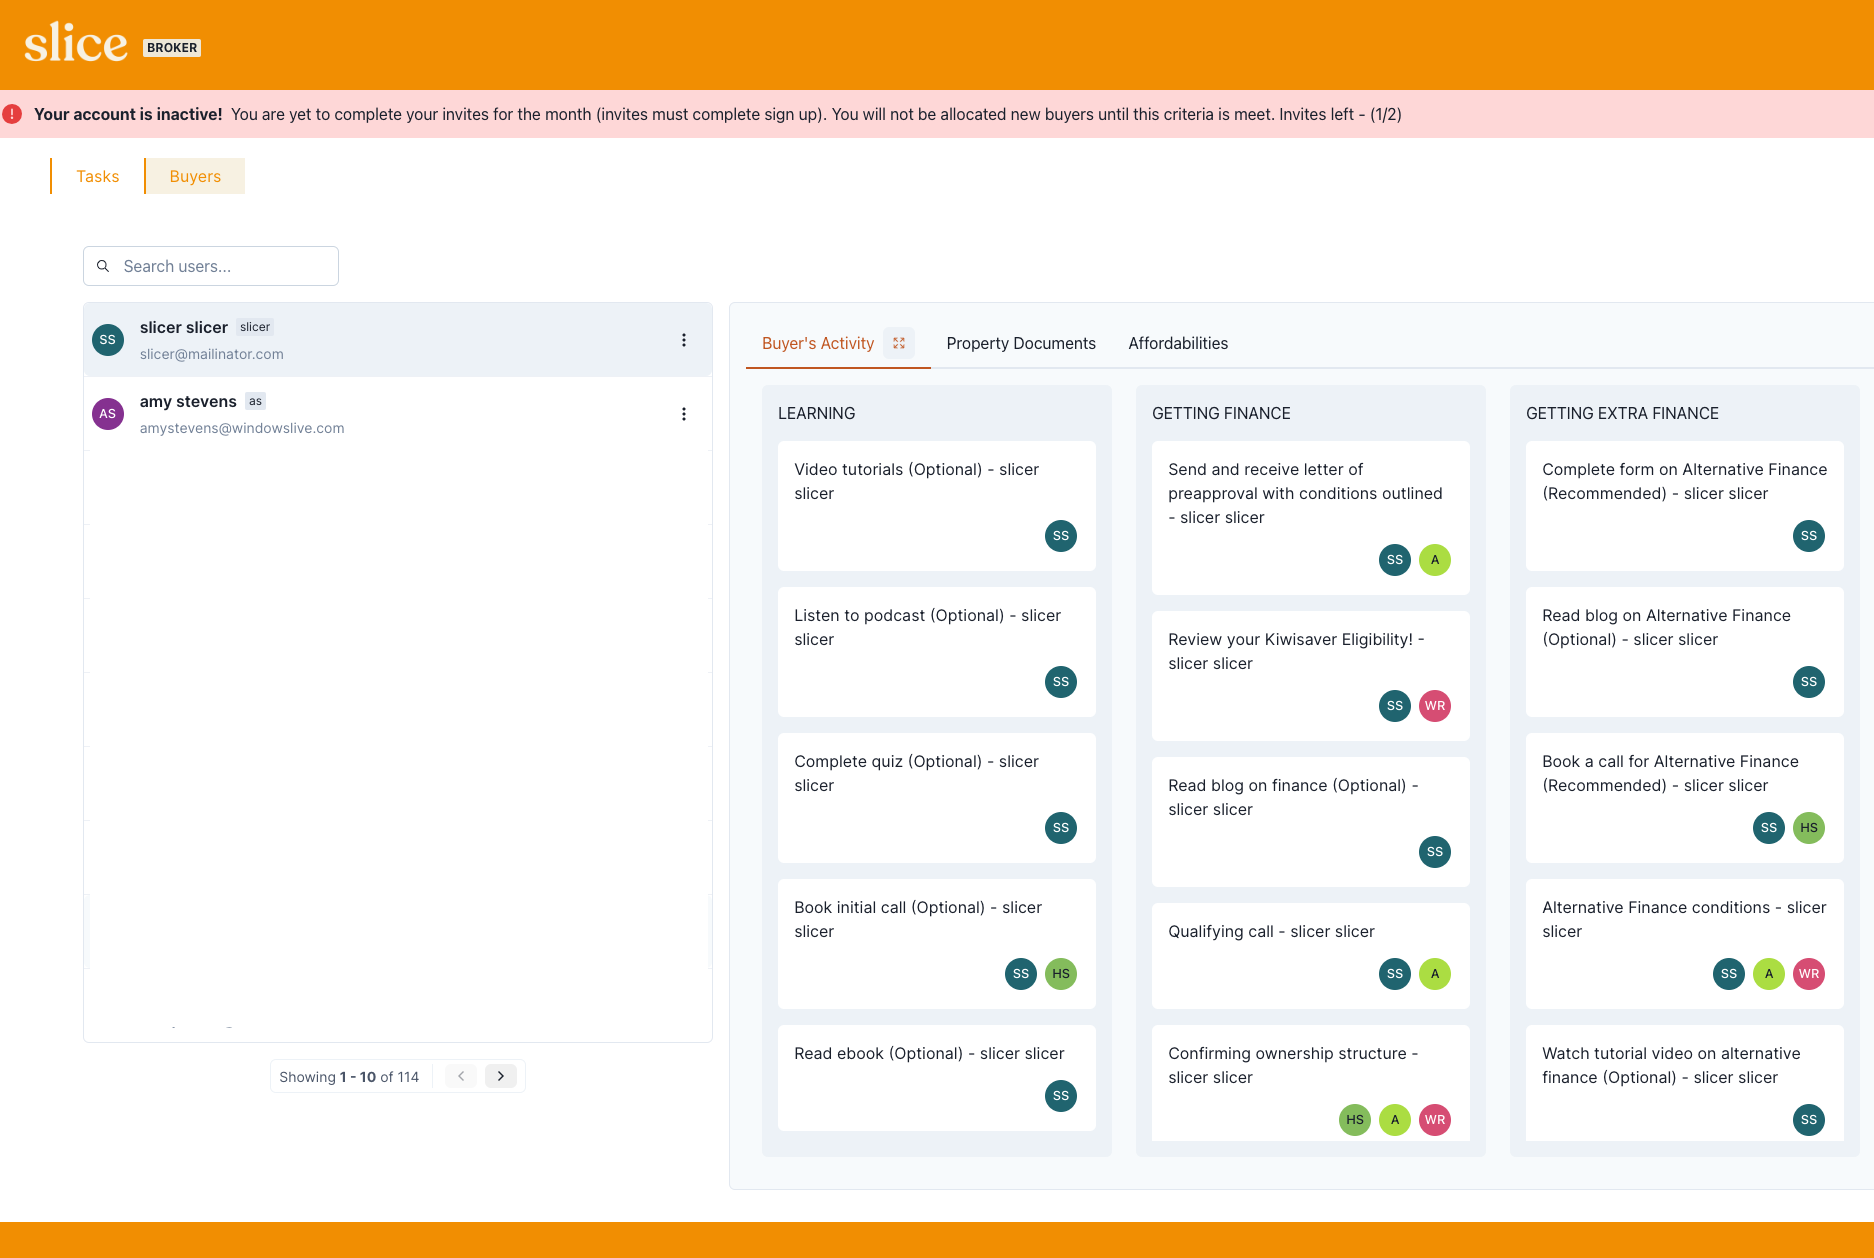
Task: Click the AS avatar for amy stevens
Action: point(108,414)
